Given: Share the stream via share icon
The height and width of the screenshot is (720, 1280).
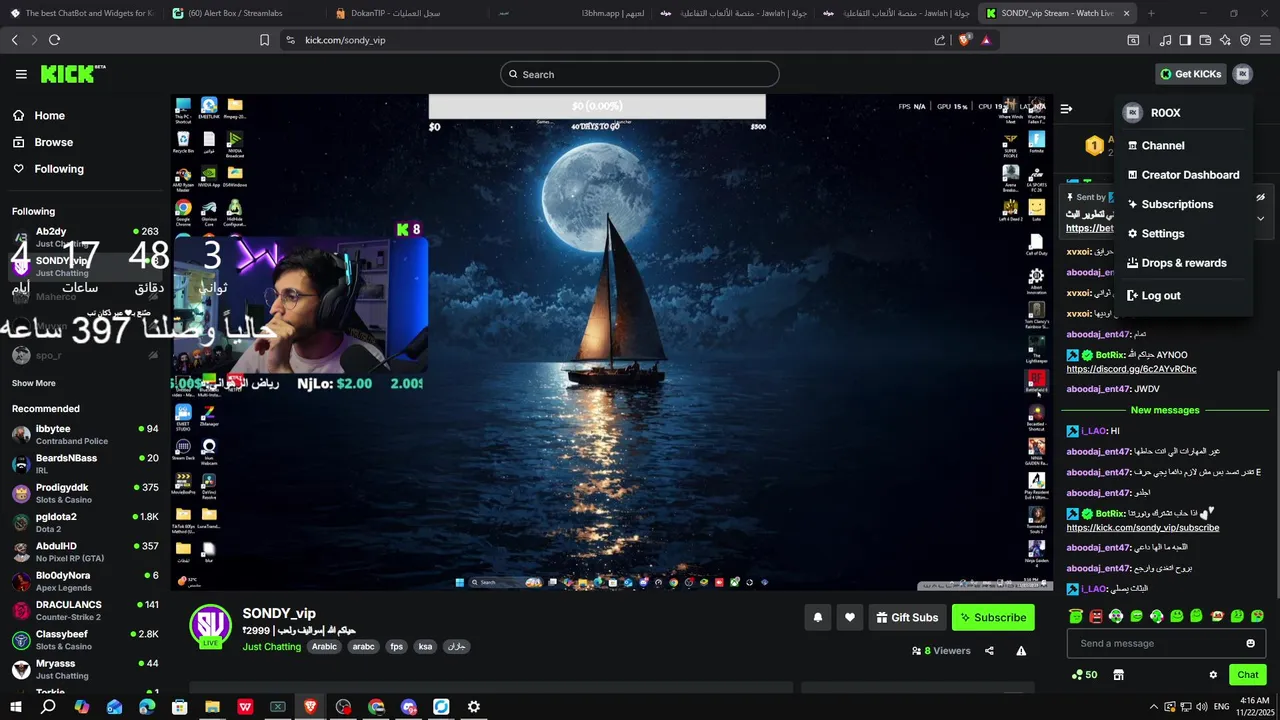Looking at the screenshot, I should click(989, 651).
